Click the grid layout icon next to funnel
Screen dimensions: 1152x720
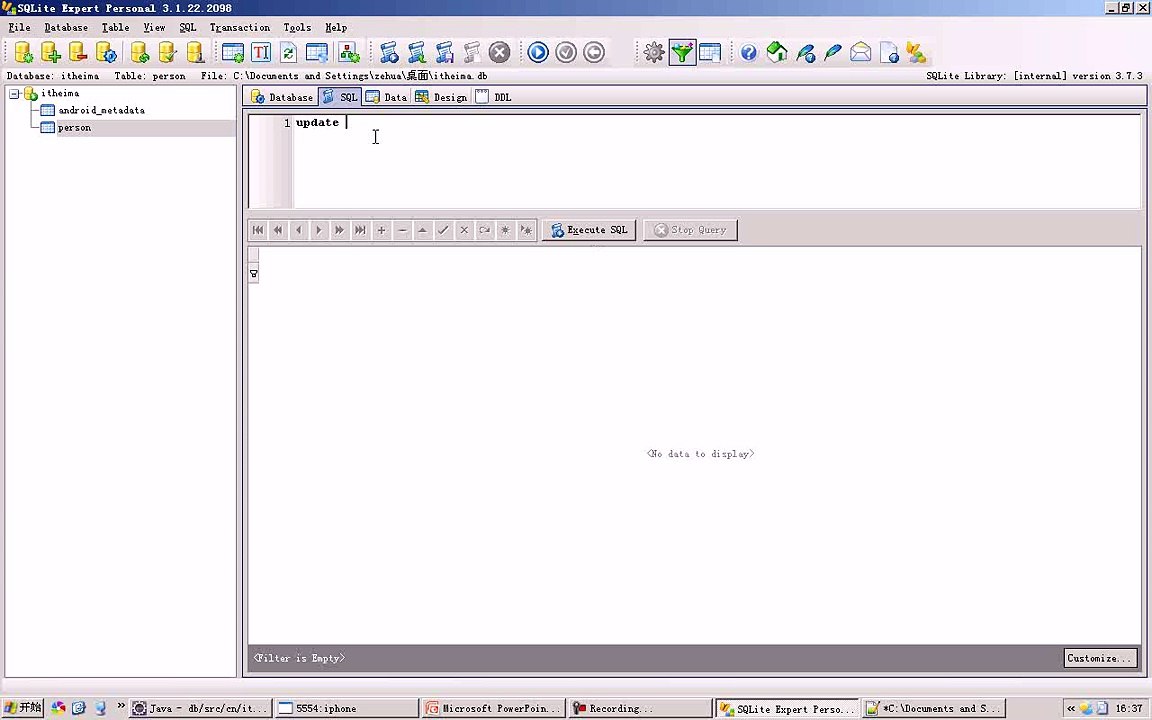[710, 52]
